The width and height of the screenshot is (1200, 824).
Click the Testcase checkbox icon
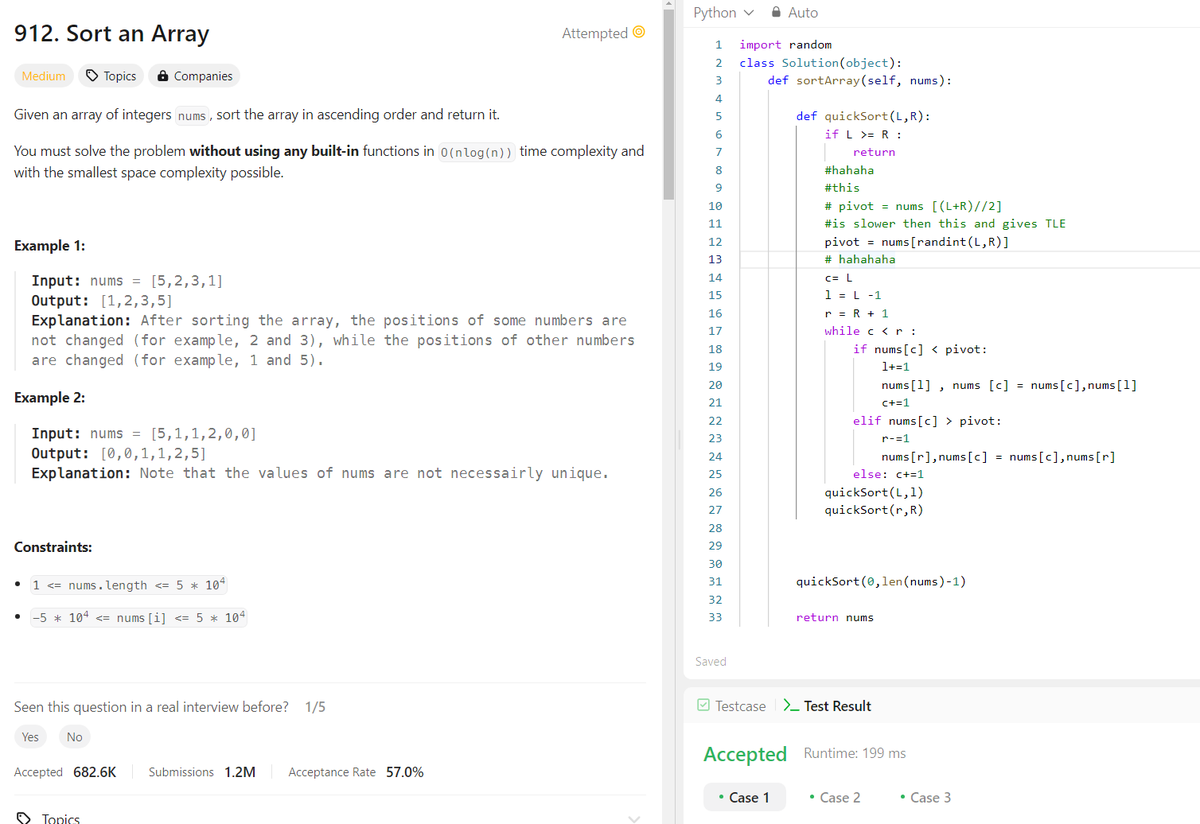point(703,706)
